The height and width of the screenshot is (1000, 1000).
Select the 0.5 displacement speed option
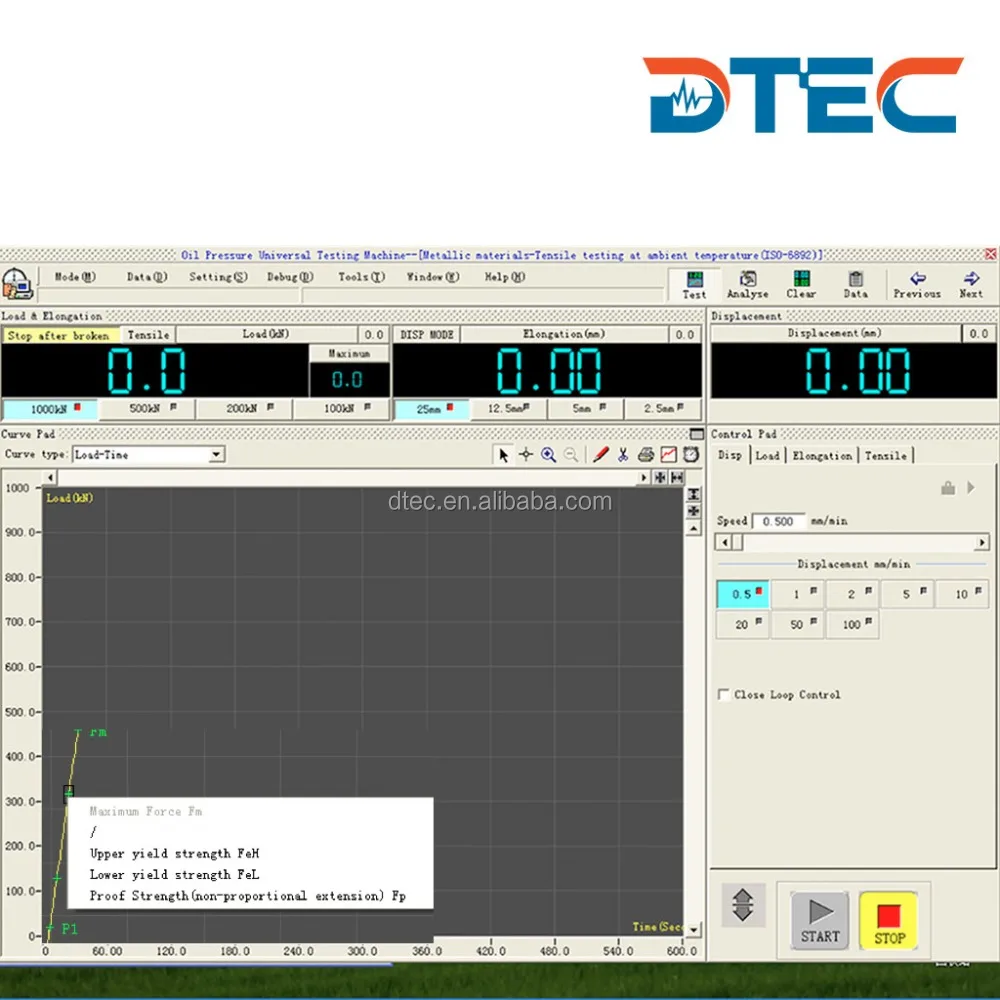[742, 593]
